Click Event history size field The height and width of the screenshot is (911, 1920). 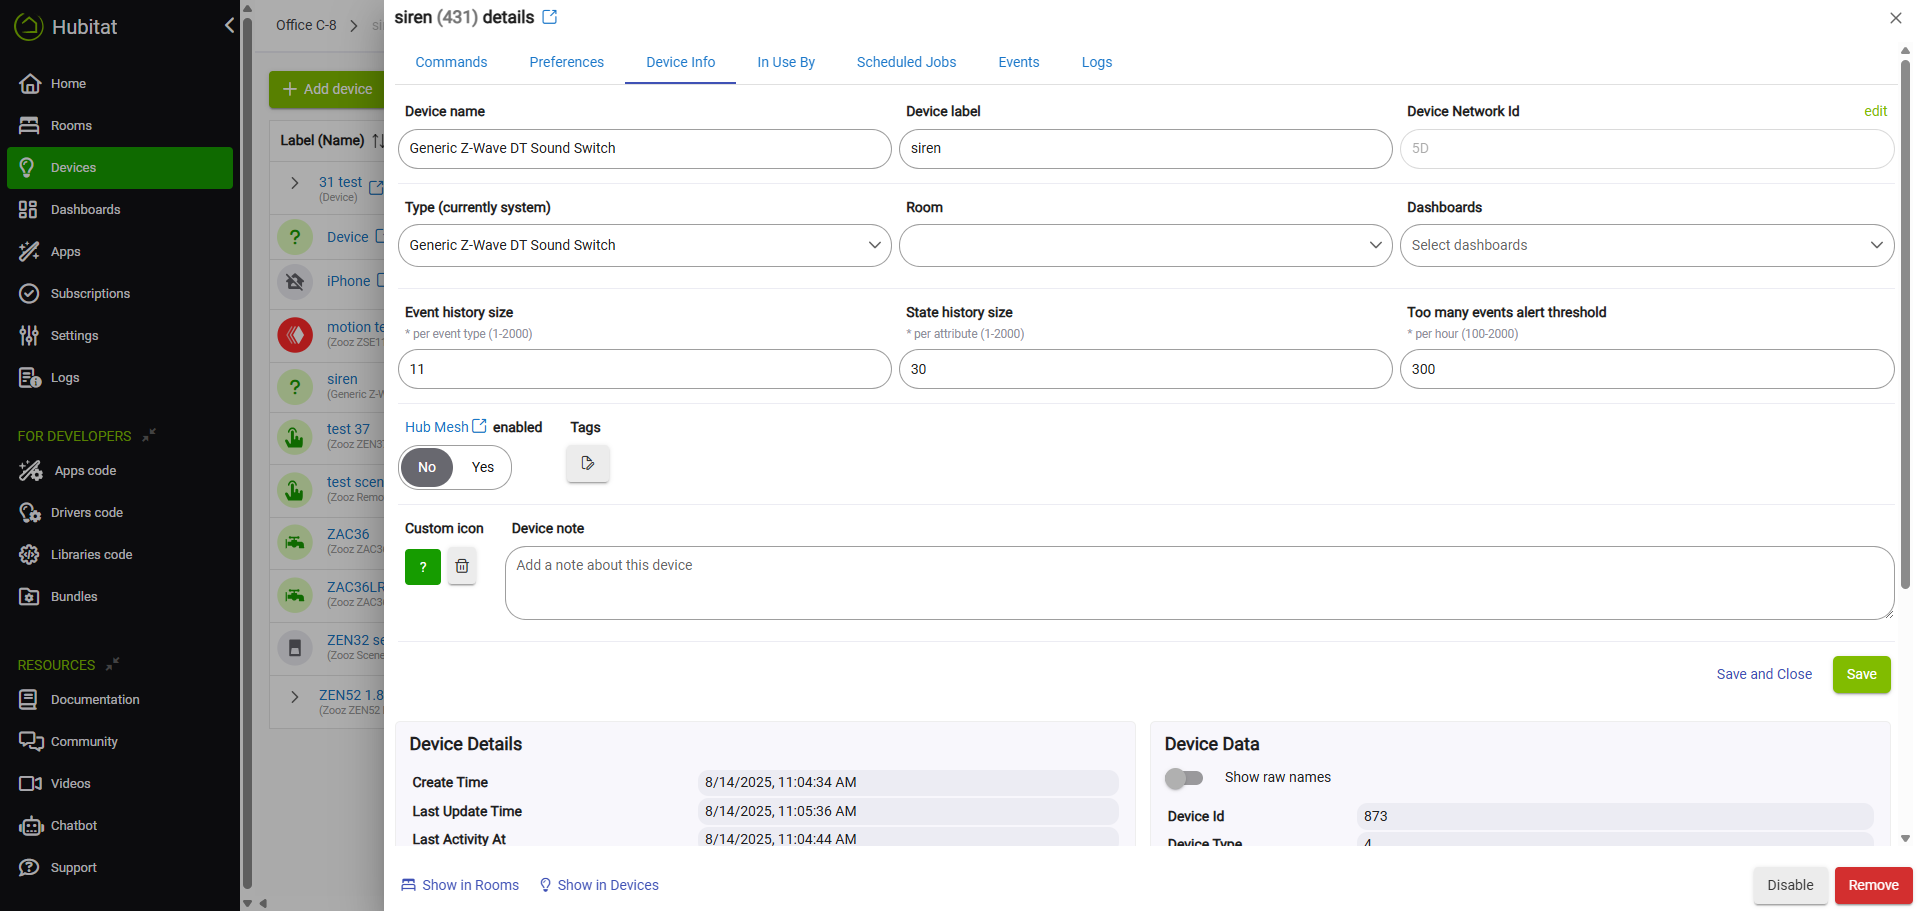coord(645,369)
